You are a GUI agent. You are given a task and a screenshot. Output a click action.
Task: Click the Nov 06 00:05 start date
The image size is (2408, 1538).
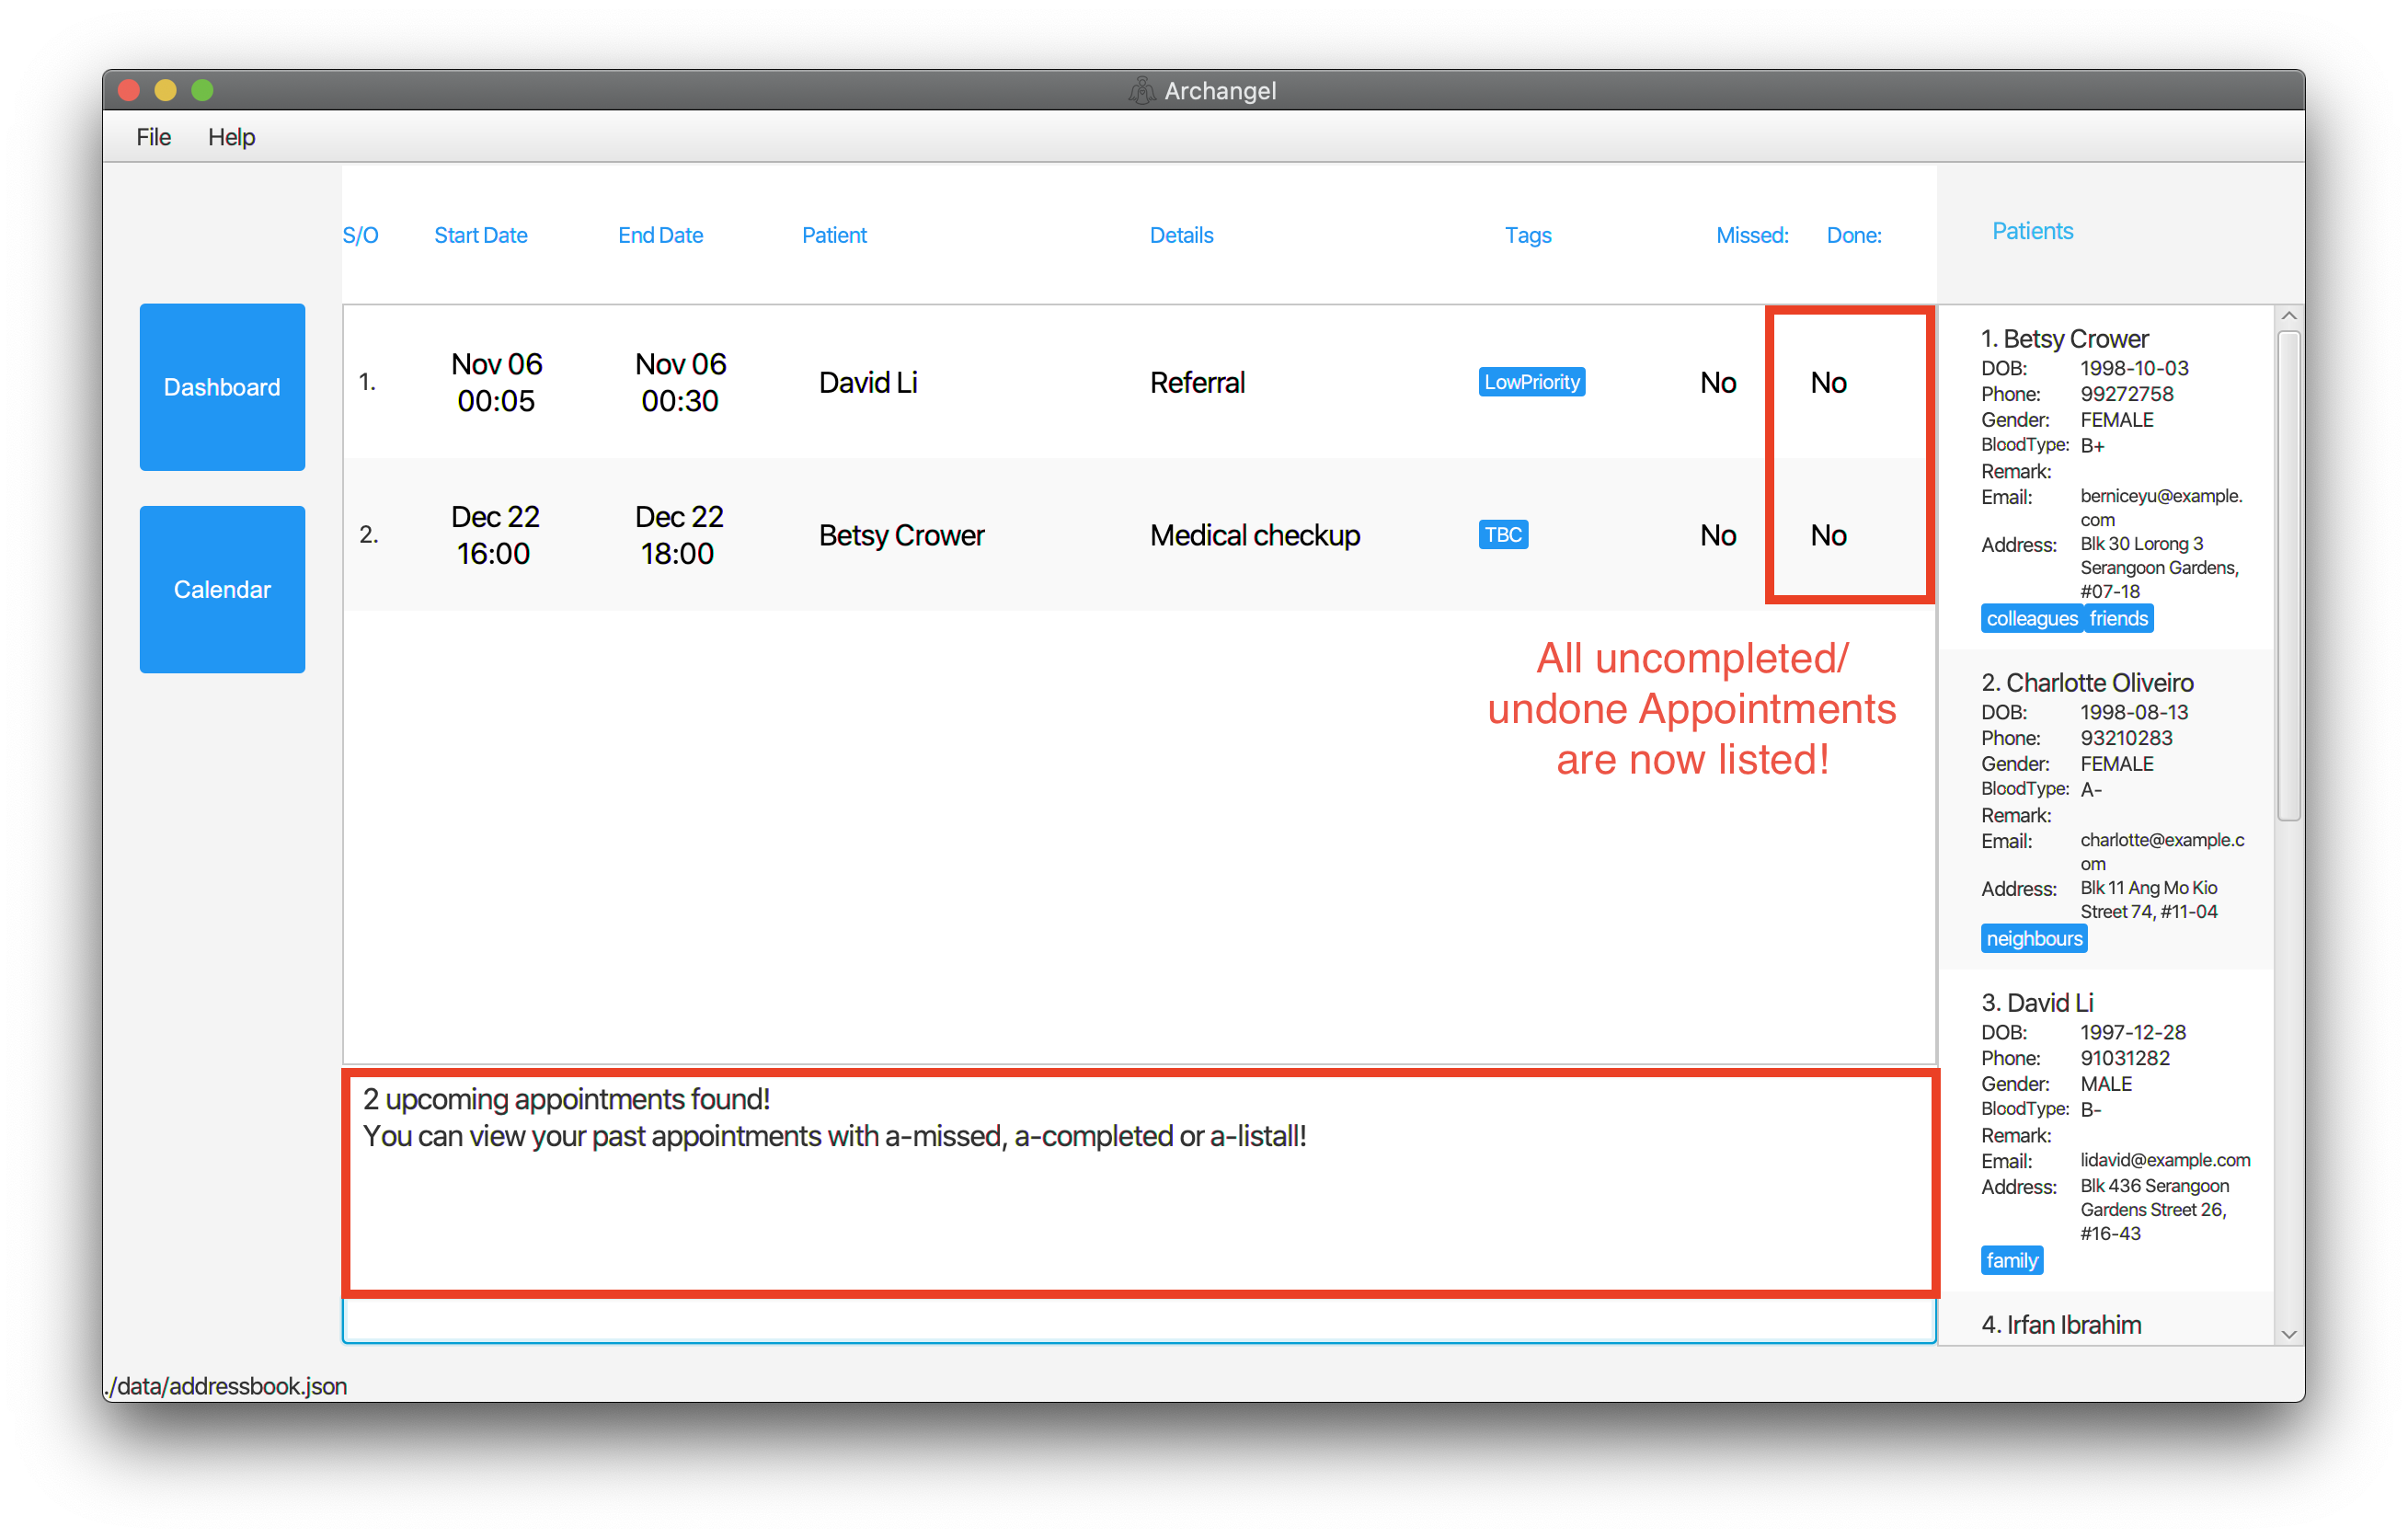click(x=496, y=382)
